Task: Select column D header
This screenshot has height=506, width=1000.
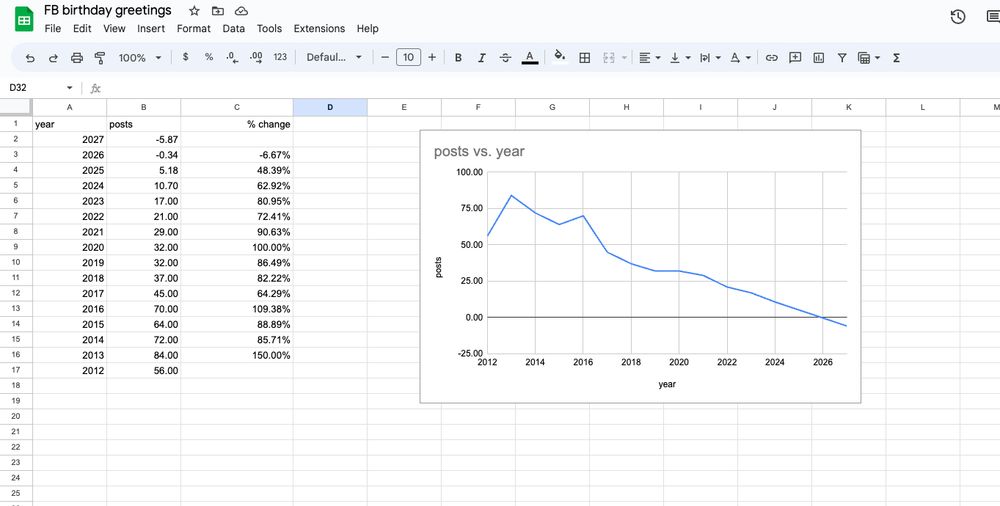Action: click(x=330, y=107)
